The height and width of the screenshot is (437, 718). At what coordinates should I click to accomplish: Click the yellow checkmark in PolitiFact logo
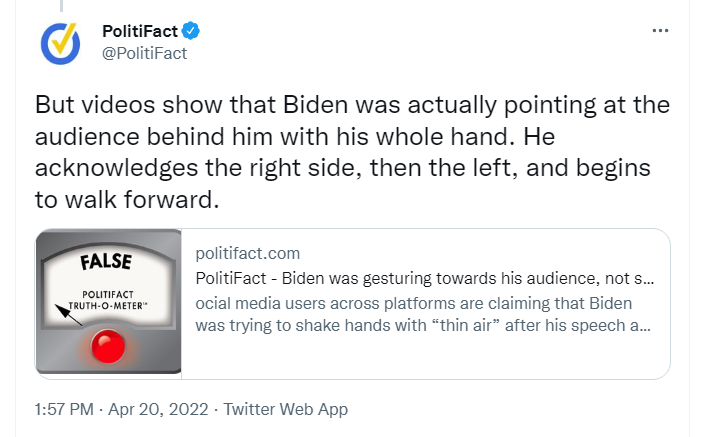click(x=64, y=38)
